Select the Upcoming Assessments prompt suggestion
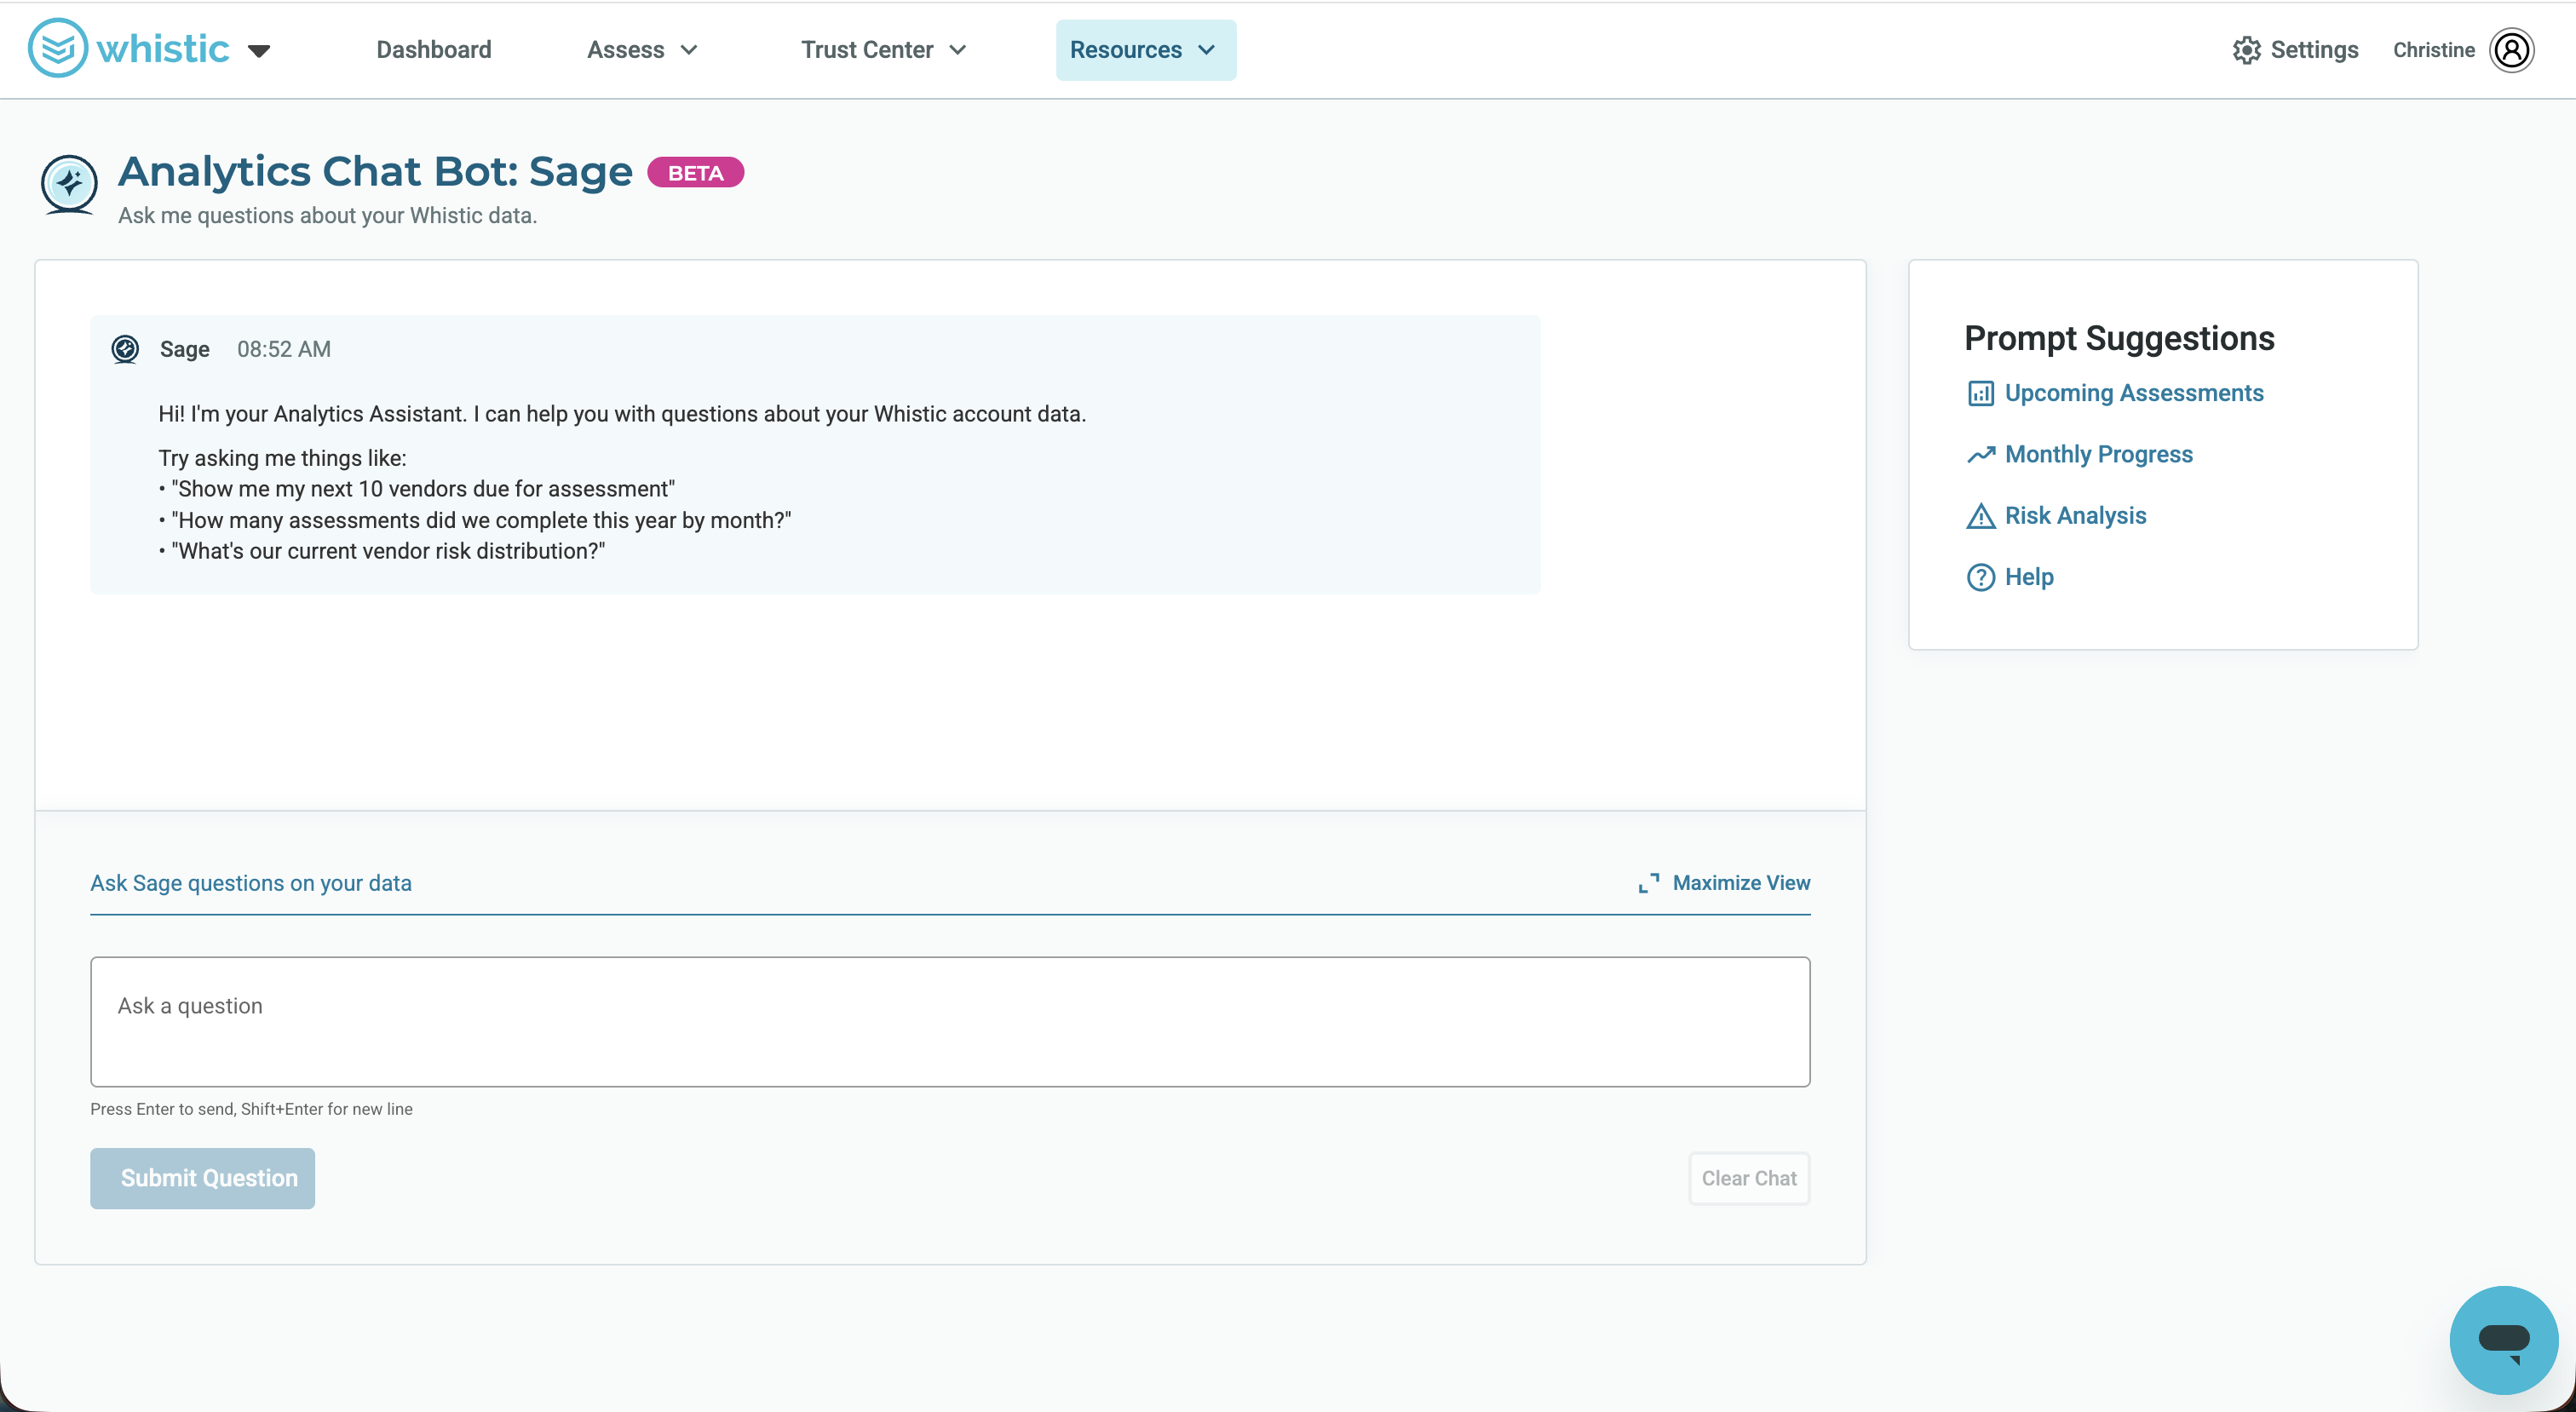The width and height of the screenshot is (2576, 1412). pyautogui.click(x=2134, y=393)
